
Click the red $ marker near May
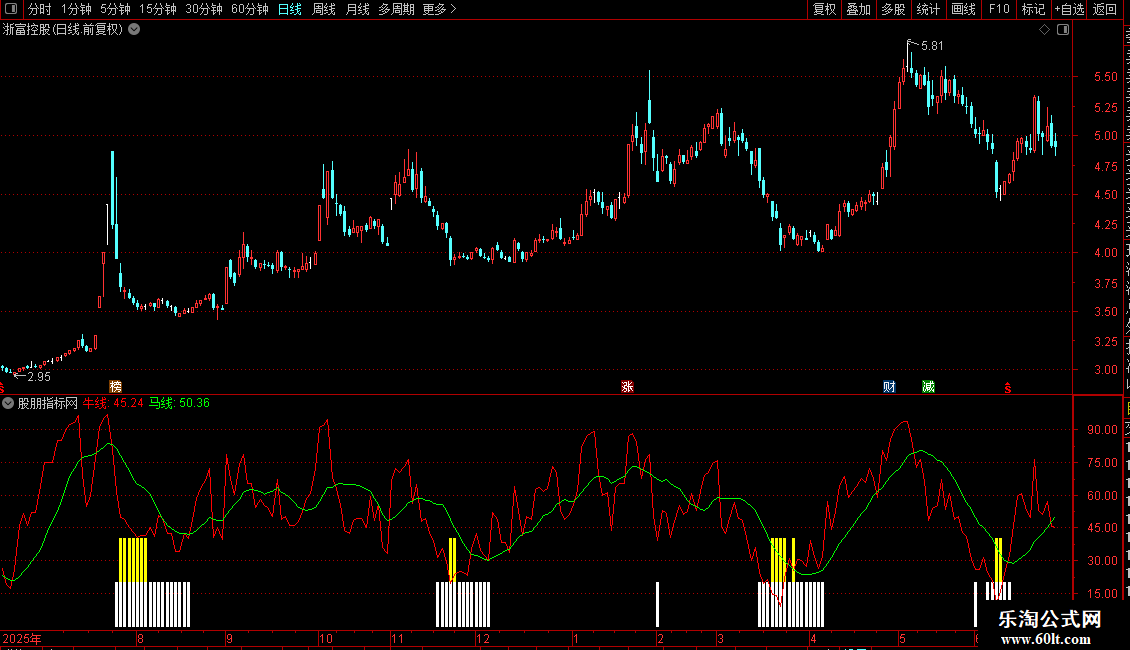pos(1007,388)
